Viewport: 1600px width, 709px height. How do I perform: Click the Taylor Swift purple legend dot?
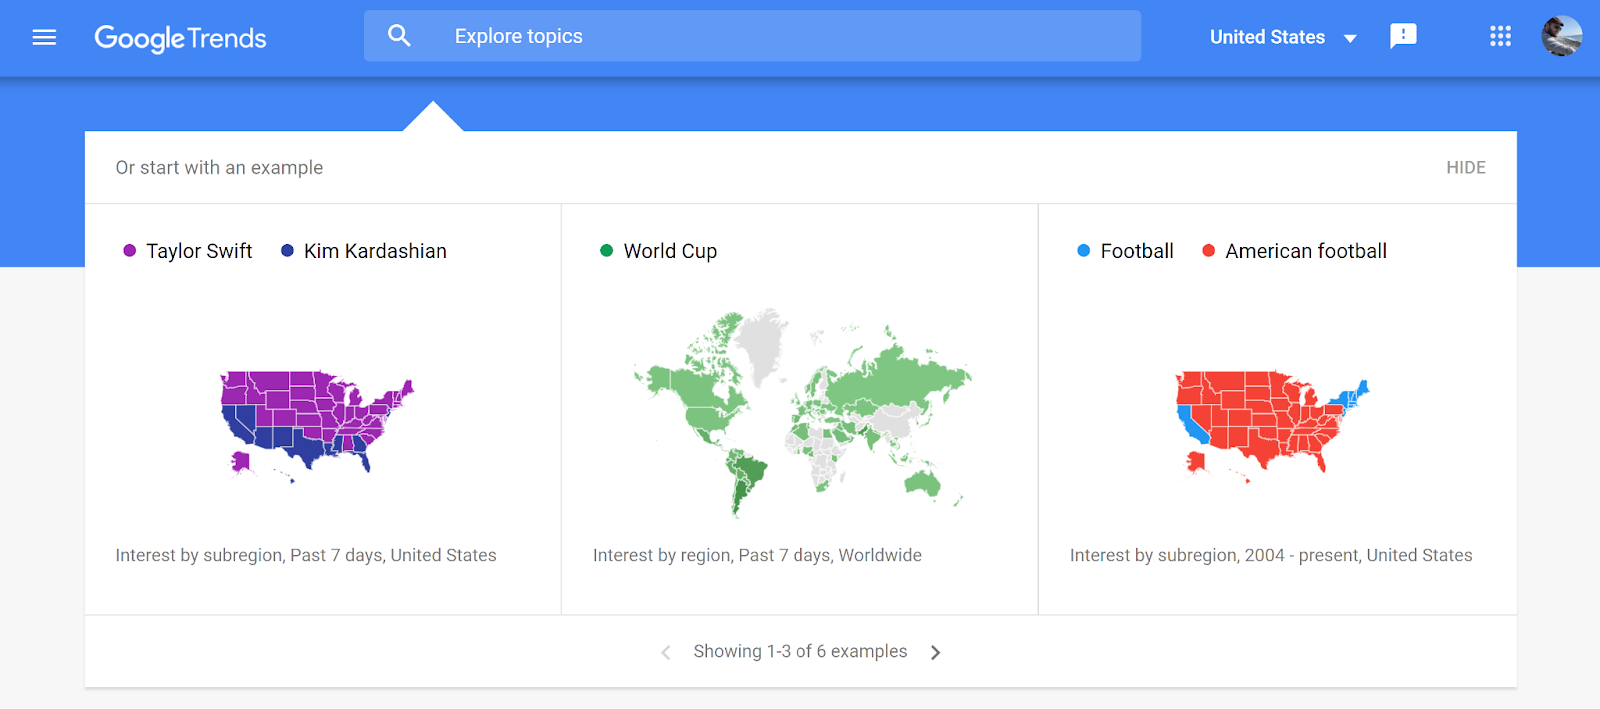pyautogui.click(x=130, y=251)
